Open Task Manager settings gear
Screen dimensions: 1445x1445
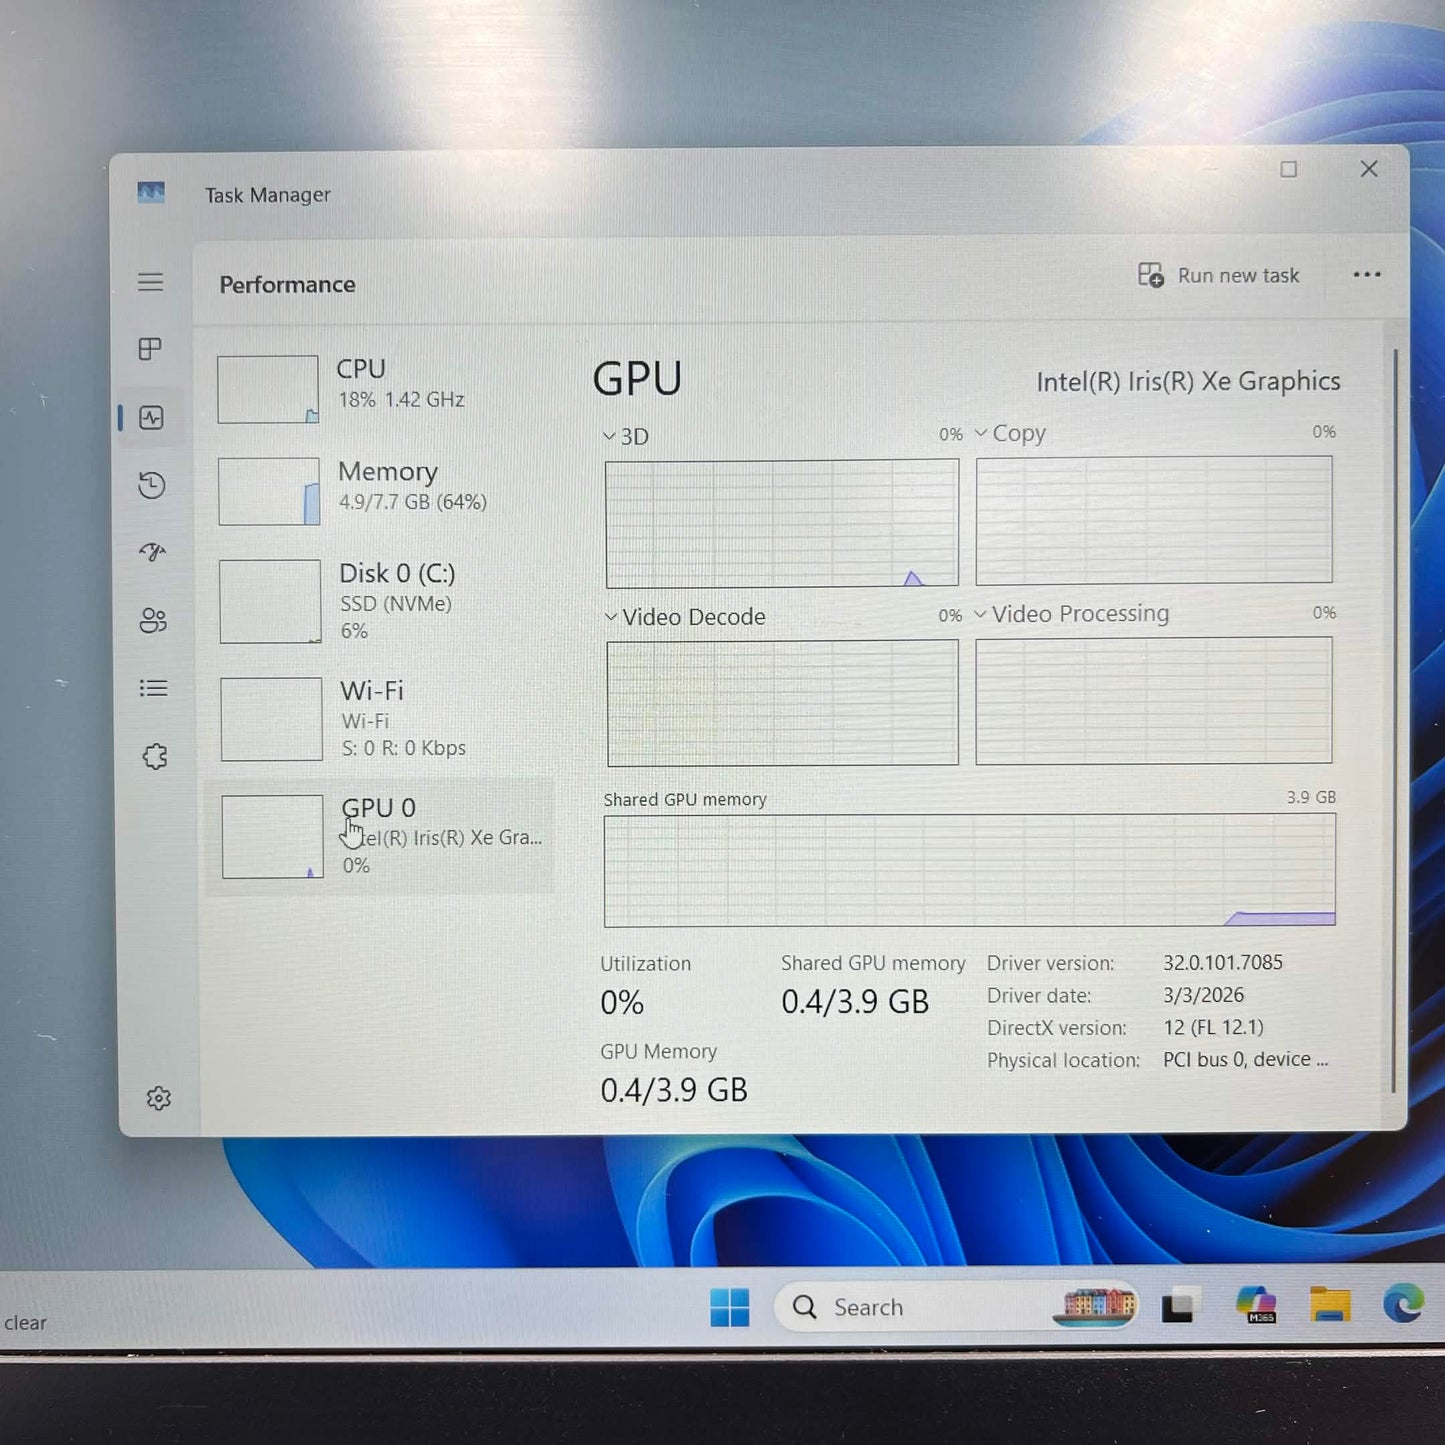[x=159, y=1098]
